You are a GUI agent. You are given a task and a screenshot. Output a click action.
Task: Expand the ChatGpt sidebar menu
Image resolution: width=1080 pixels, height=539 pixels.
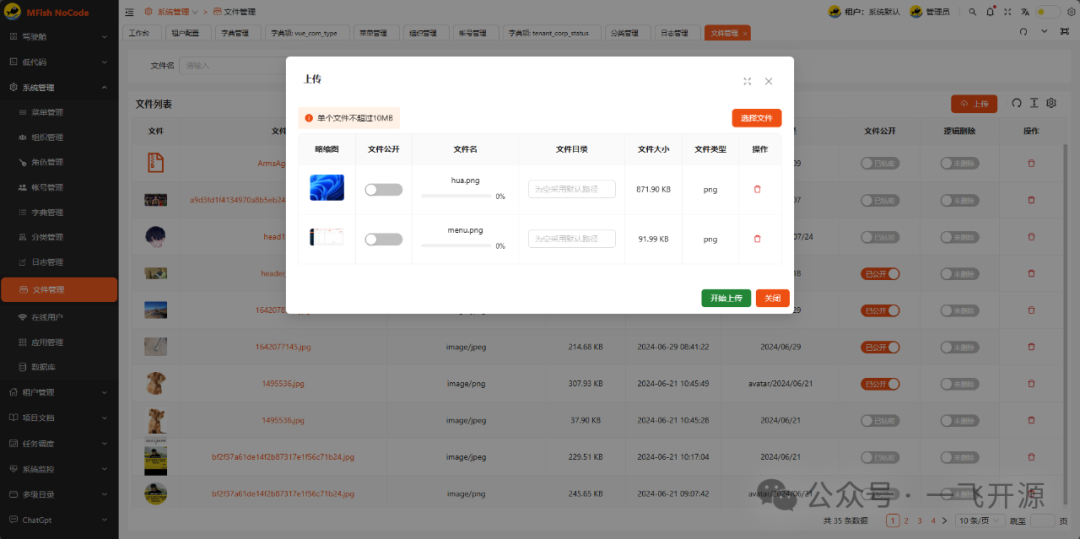[x=59, y=520]
